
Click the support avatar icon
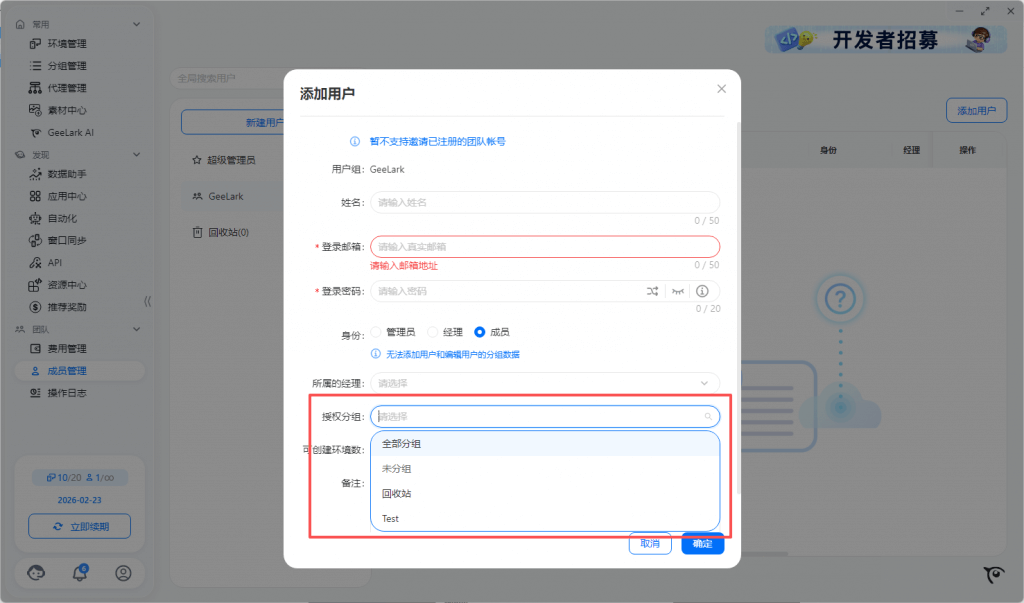pos(36,573)
